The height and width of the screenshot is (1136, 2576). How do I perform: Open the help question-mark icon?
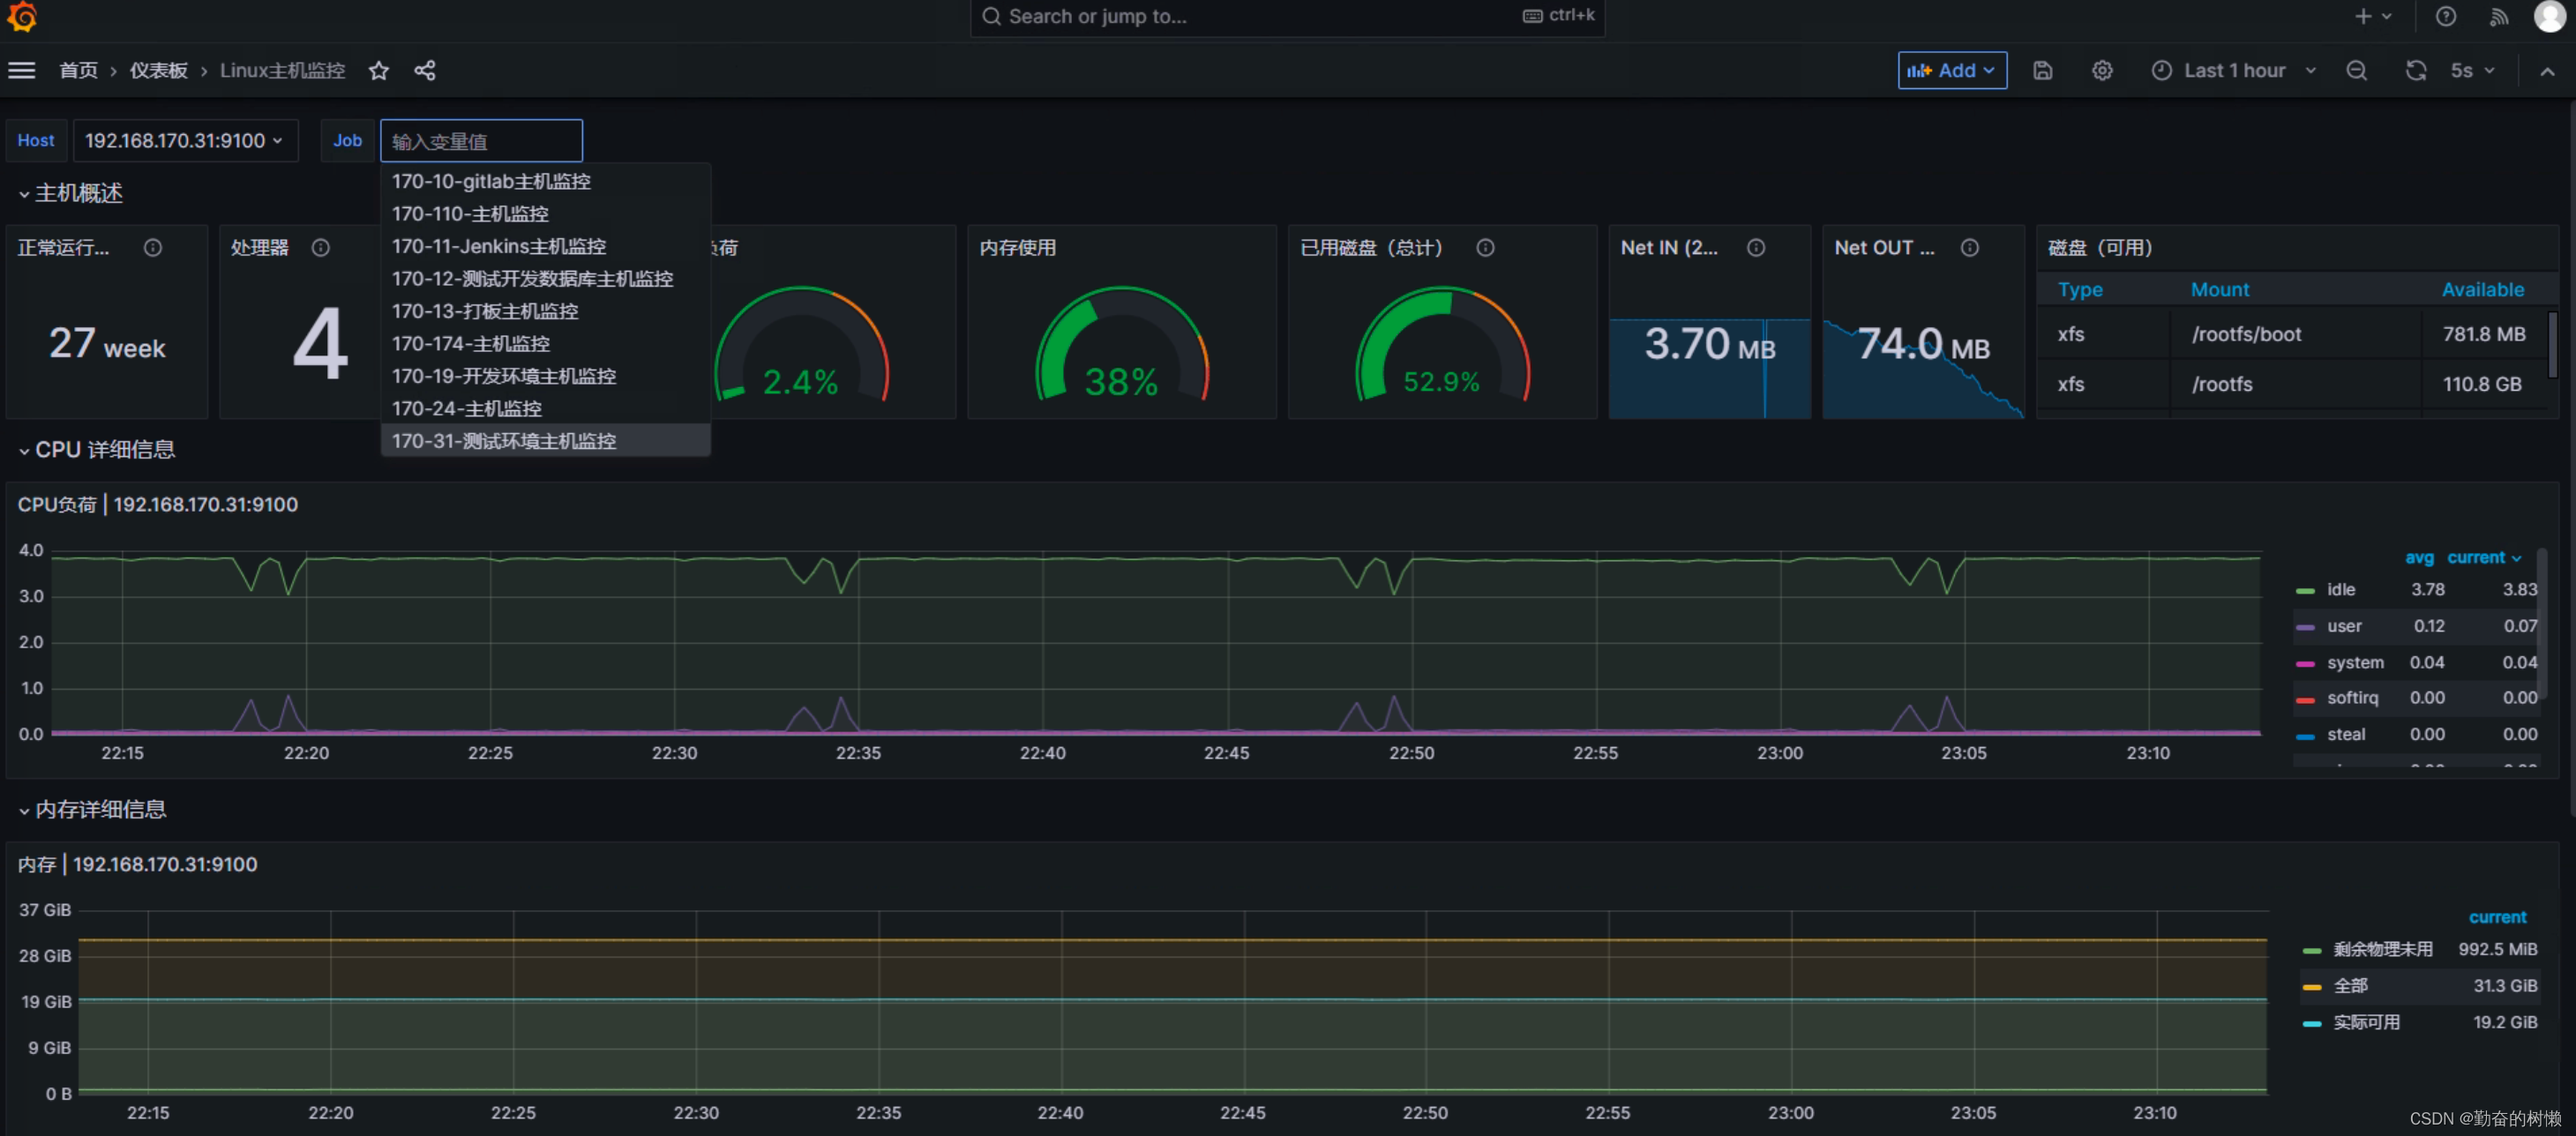point(2445,16)
